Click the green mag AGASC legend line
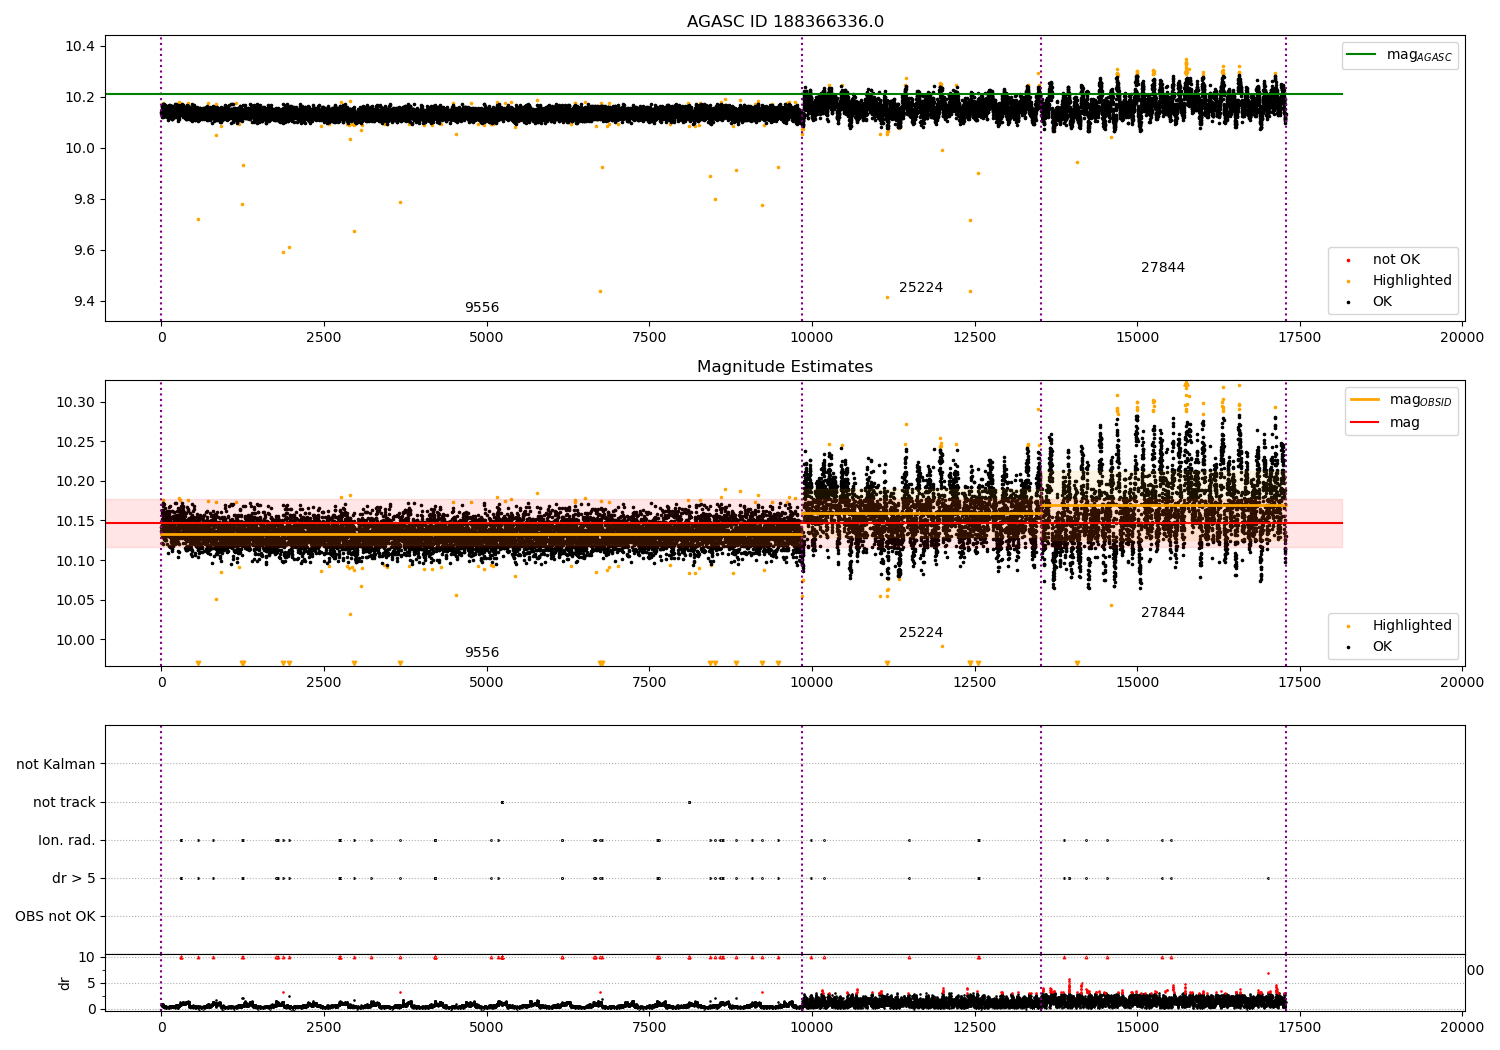Image resolution: width=1500 pixels, height=1050 pixels. pos(1362,55)
